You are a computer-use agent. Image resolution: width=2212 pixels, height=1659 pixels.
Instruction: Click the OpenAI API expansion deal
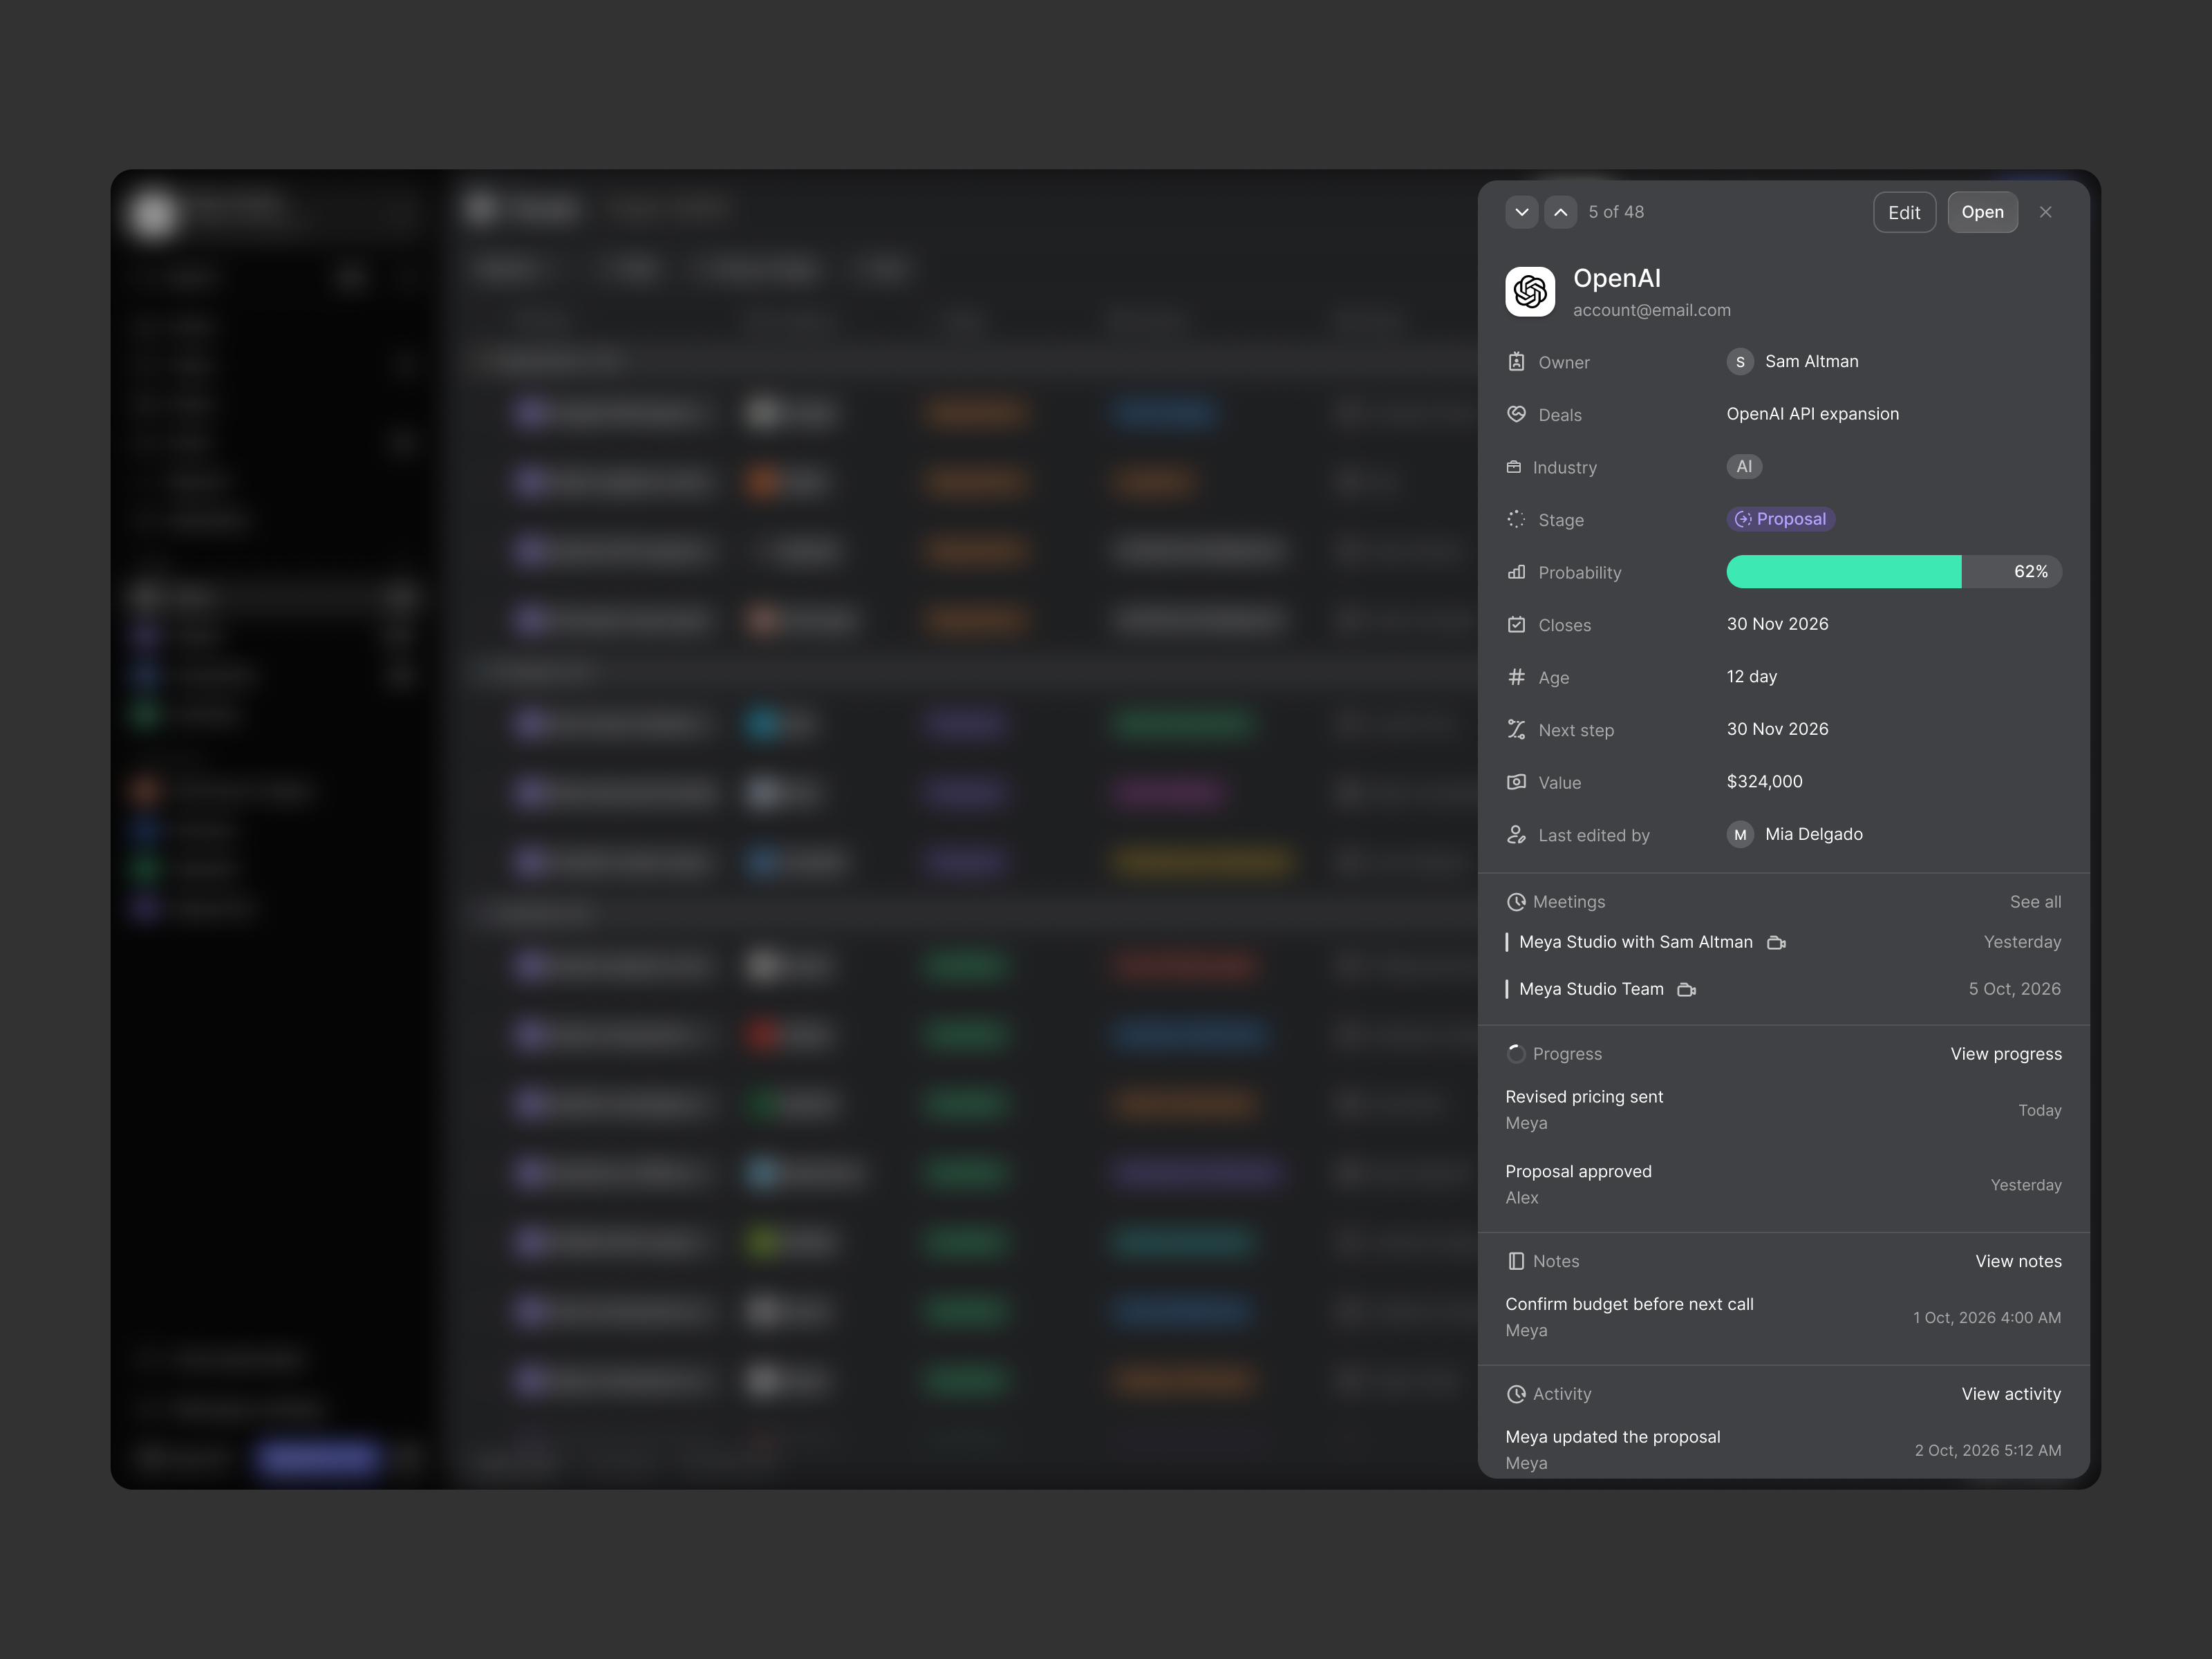pos(1812,414)
